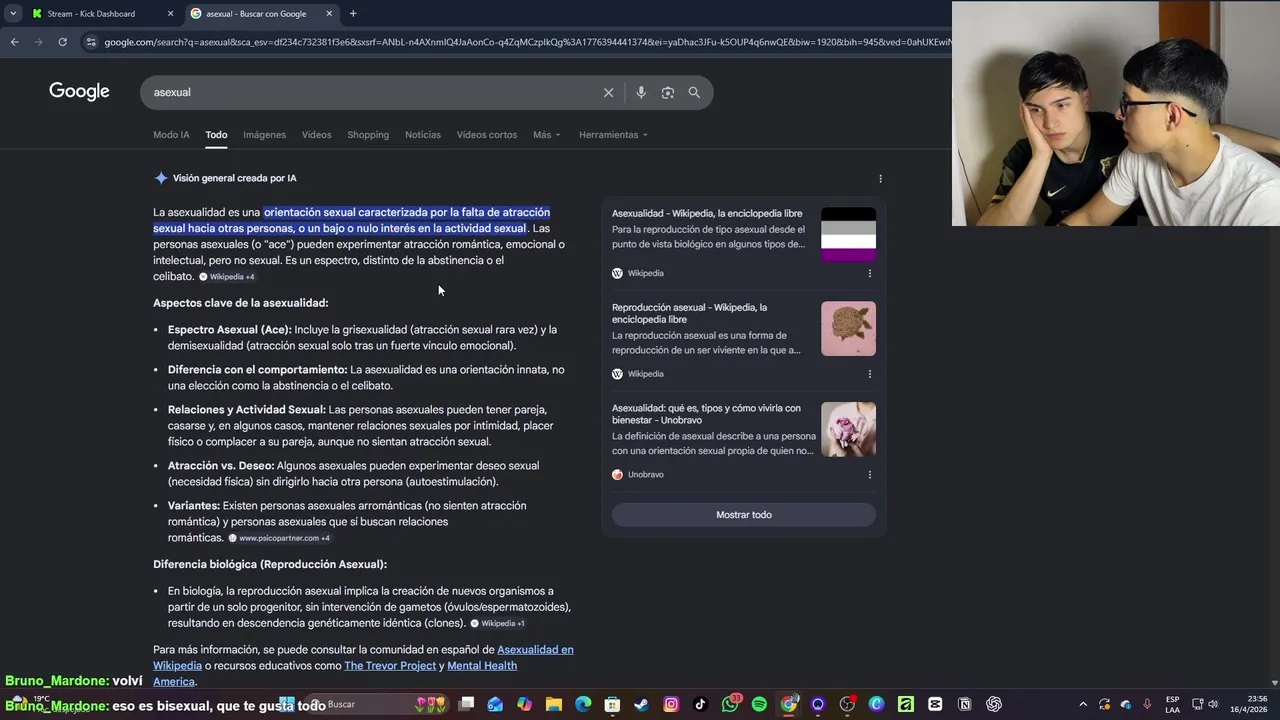
Task: Click the ESP LAA language indicator
Action: coord(1172,704)
